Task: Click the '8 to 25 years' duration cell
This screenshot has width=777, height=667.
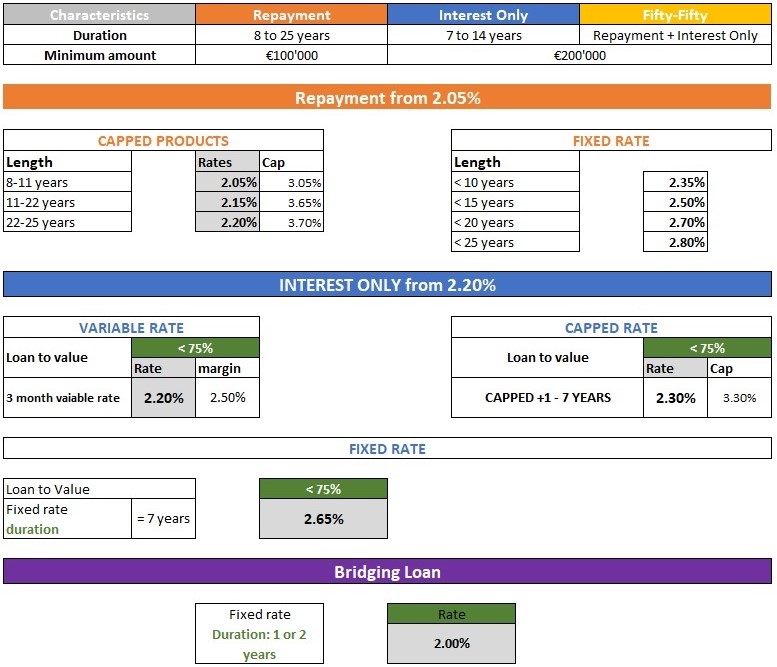Action: click(x=291, y=35)
